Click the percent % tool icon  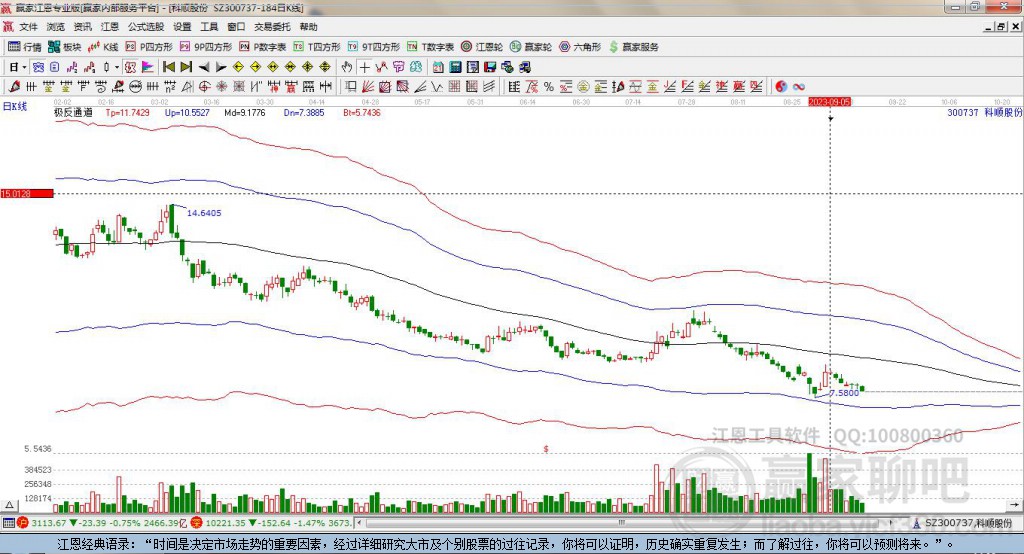(549, 86)
